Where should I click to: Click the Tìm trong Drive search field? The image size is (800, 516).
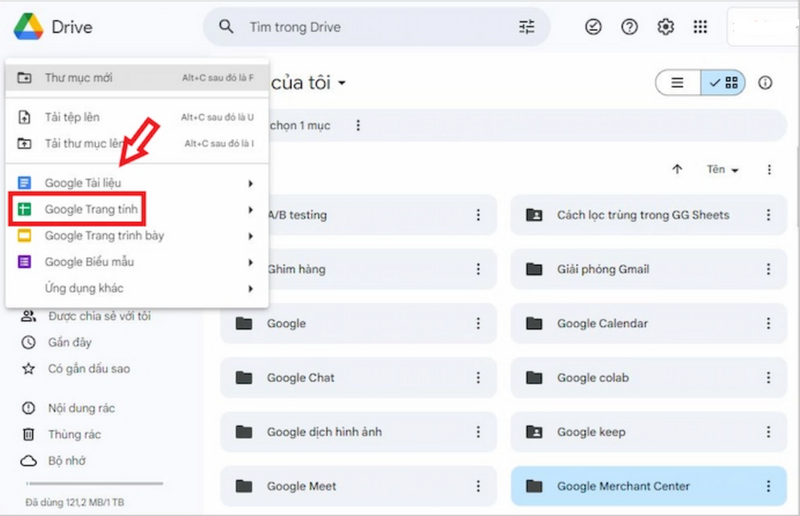point(377,27)
